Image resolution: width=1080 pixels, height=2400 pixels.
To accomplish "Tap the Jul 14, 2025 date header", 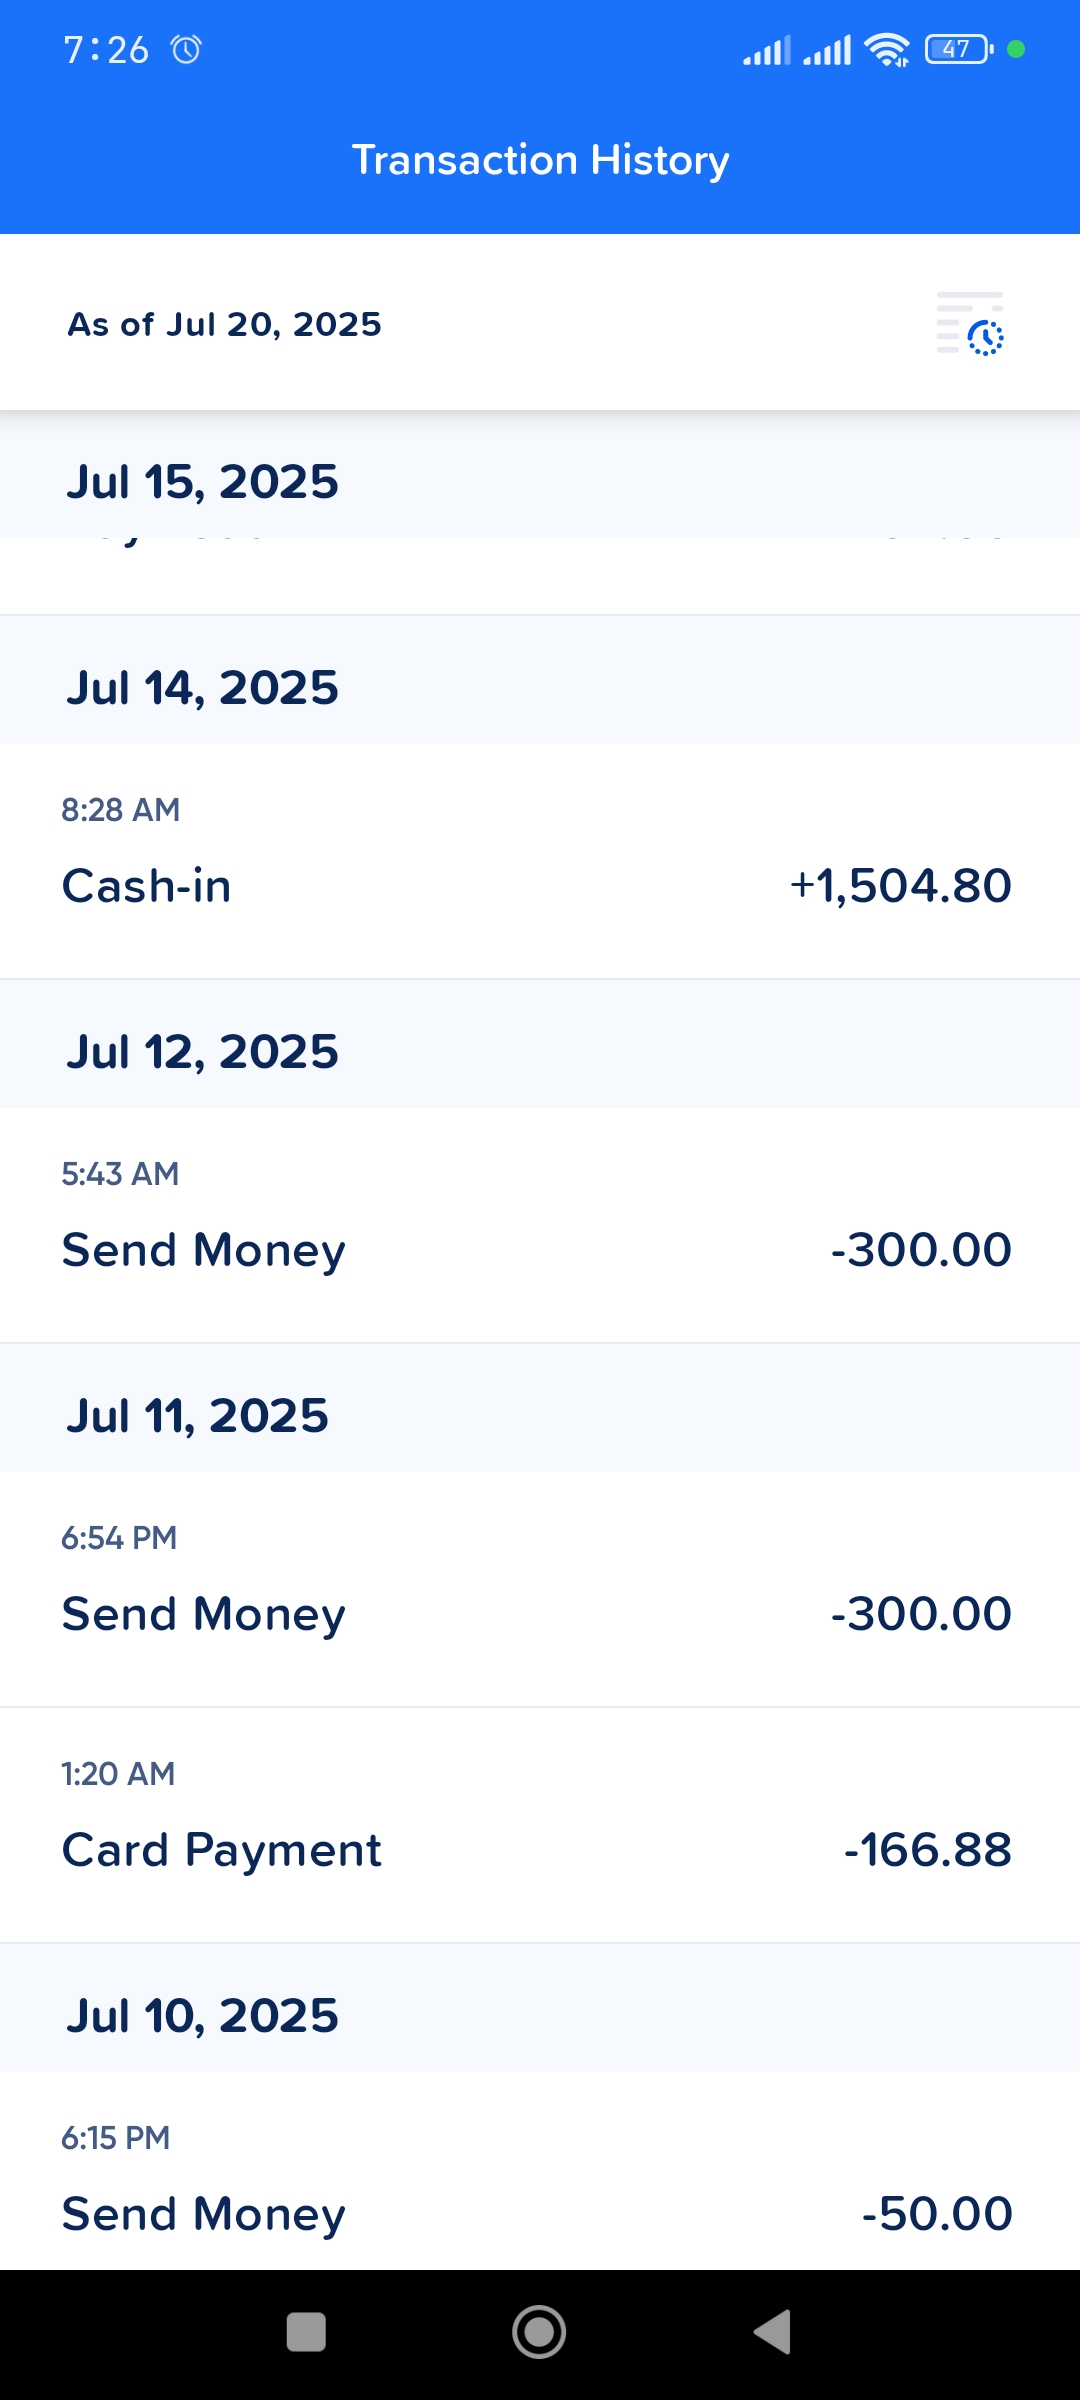I will point(203,688).
